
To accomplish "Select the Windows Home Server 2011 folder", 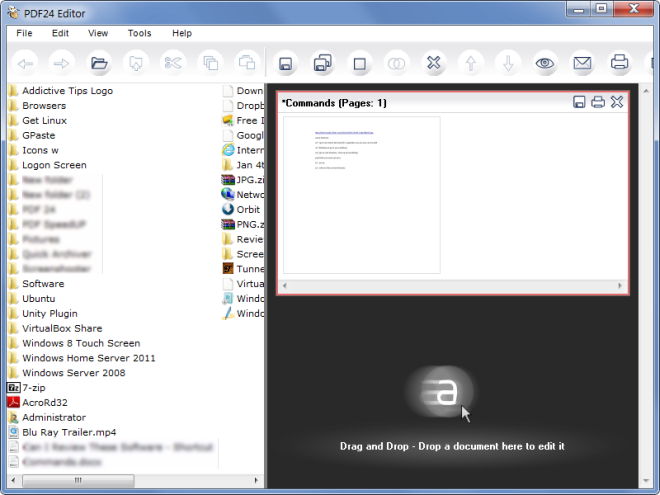I will [82, 358].
